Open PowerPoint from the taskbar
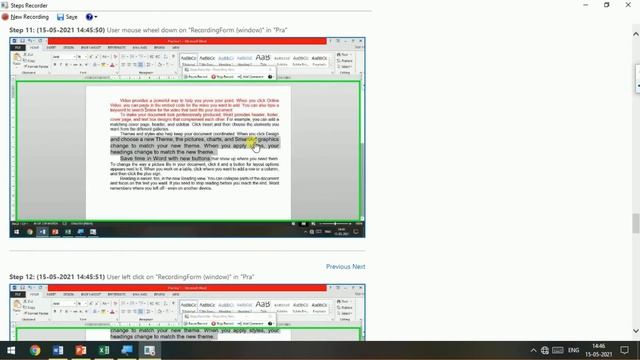The width and height of the screenshot is (640, 360). pos(81,350)
